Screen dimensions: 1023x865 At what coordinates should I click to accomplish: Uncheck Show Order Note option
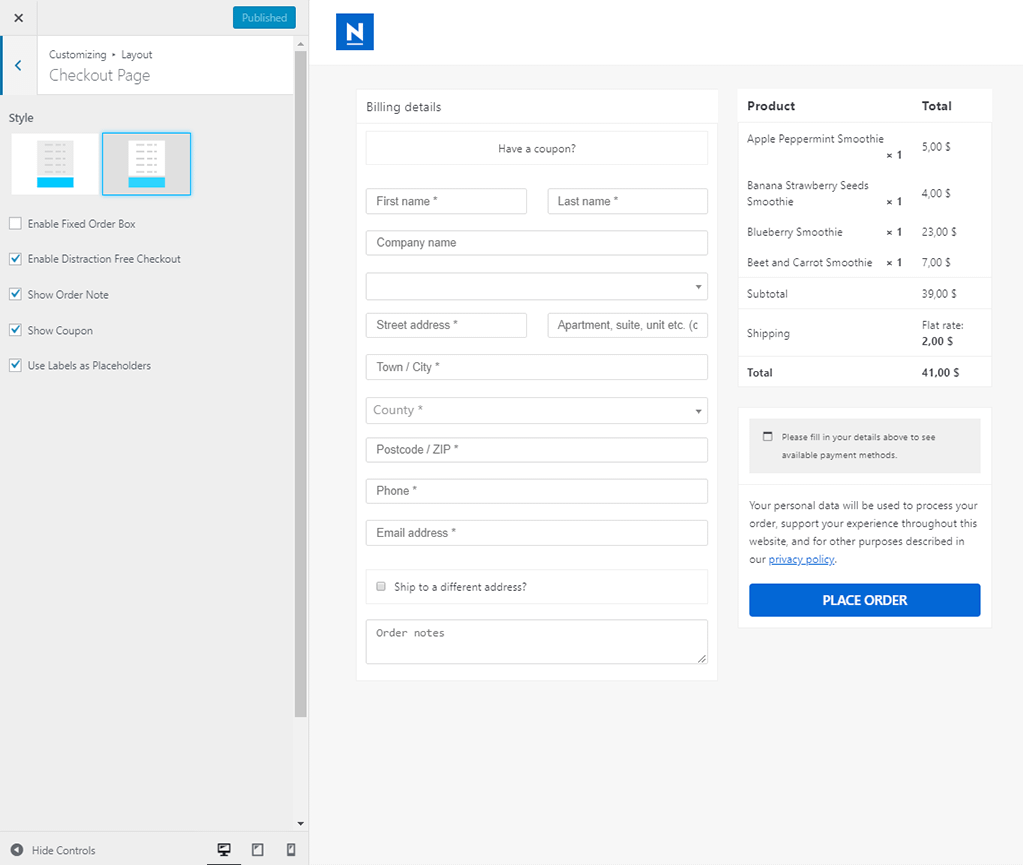[x=15, y=295]
